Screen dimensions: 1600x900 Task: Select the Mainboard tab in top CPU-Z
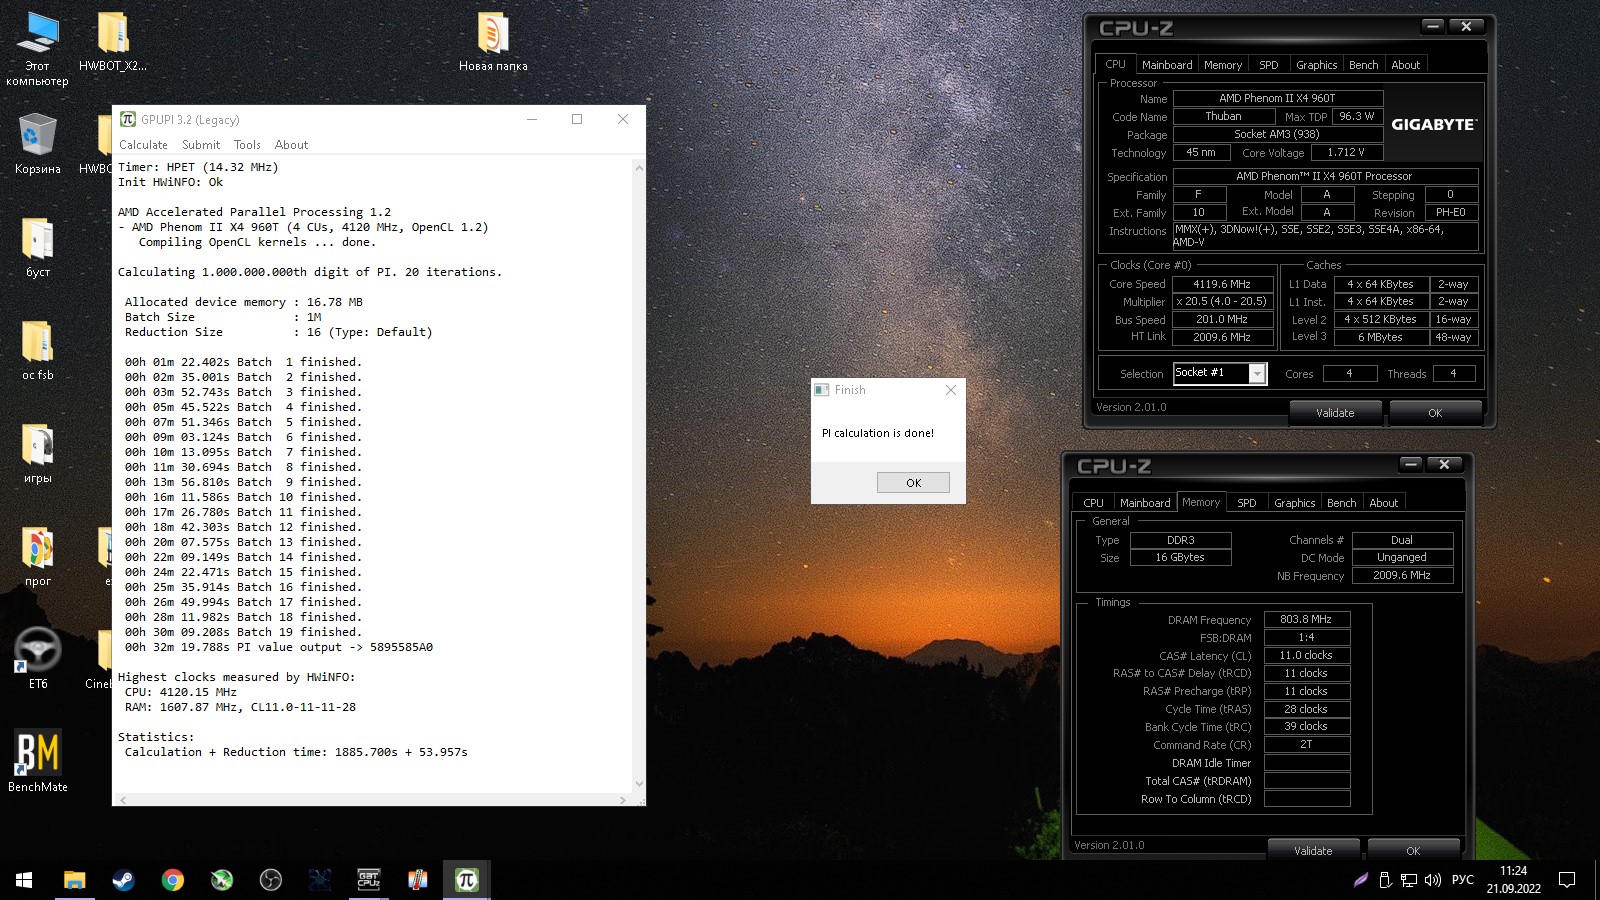coord(1167,65)
